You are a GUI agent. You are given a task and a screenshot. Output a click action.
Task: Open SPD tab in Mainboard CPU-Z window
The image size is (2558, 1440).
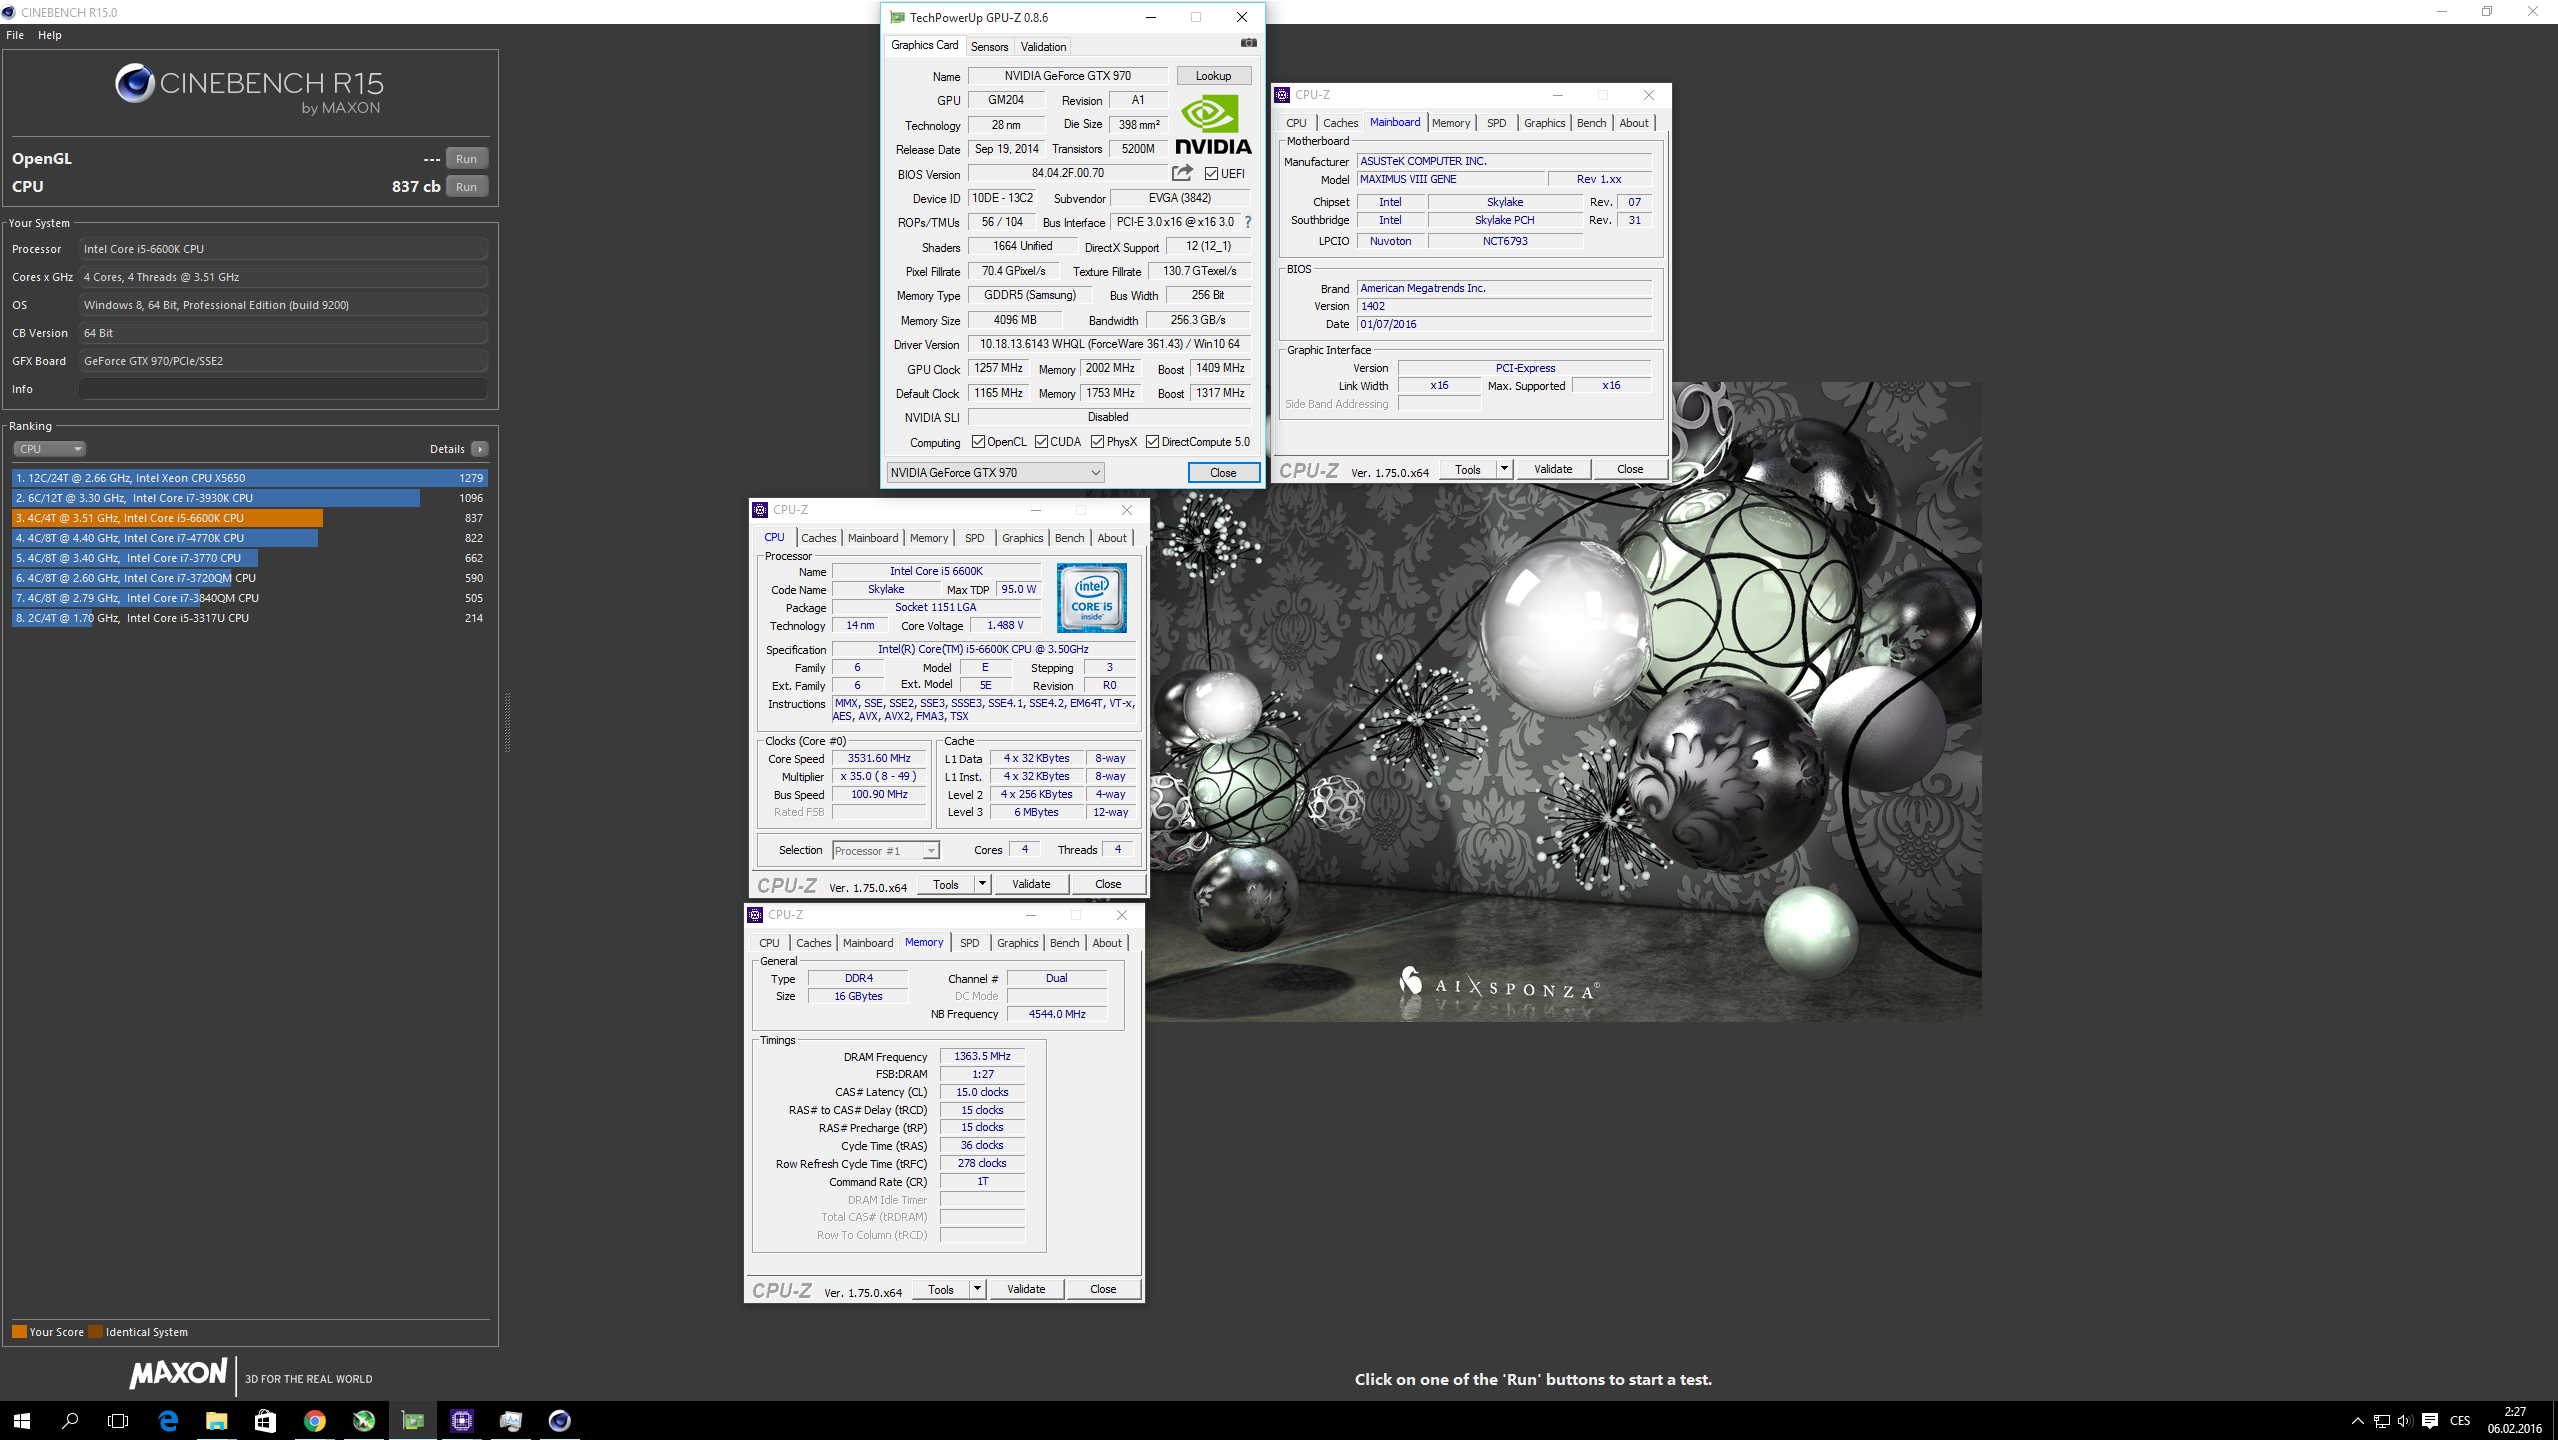pyautogui.click(x=1496, y=123)
